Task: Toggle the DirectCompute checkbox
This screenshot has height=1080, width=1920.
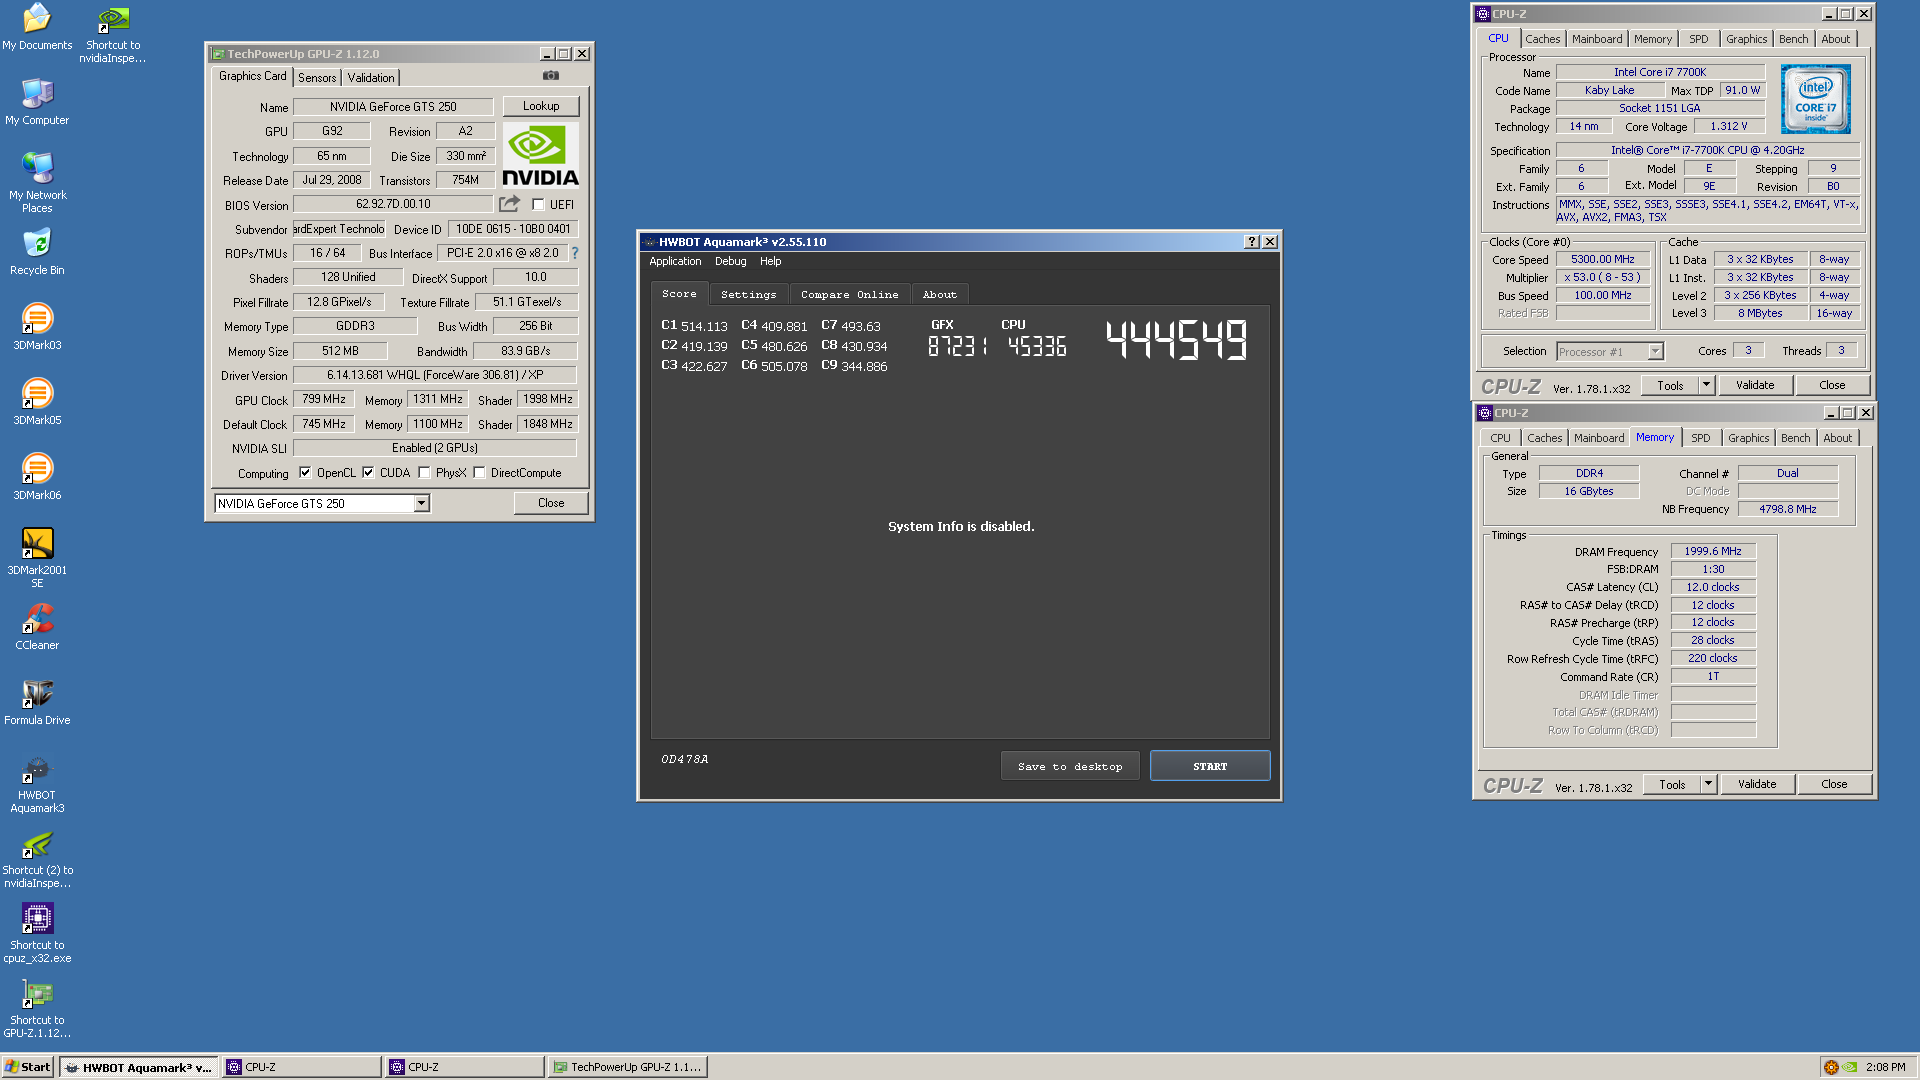Action: pyautogui.click(x=479, y=473)
